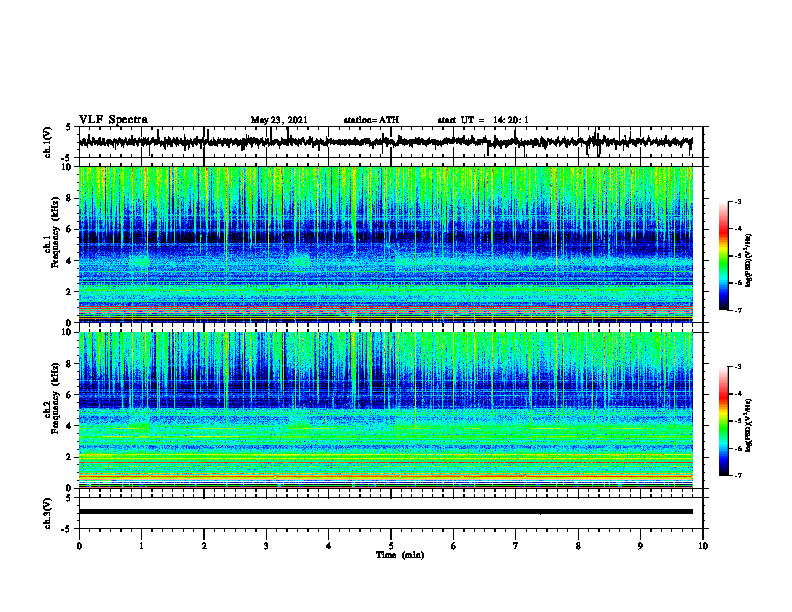Viewport: 792px width, 612px height.
Task: Click time axis tick label "5"
Action: point(391,546)
